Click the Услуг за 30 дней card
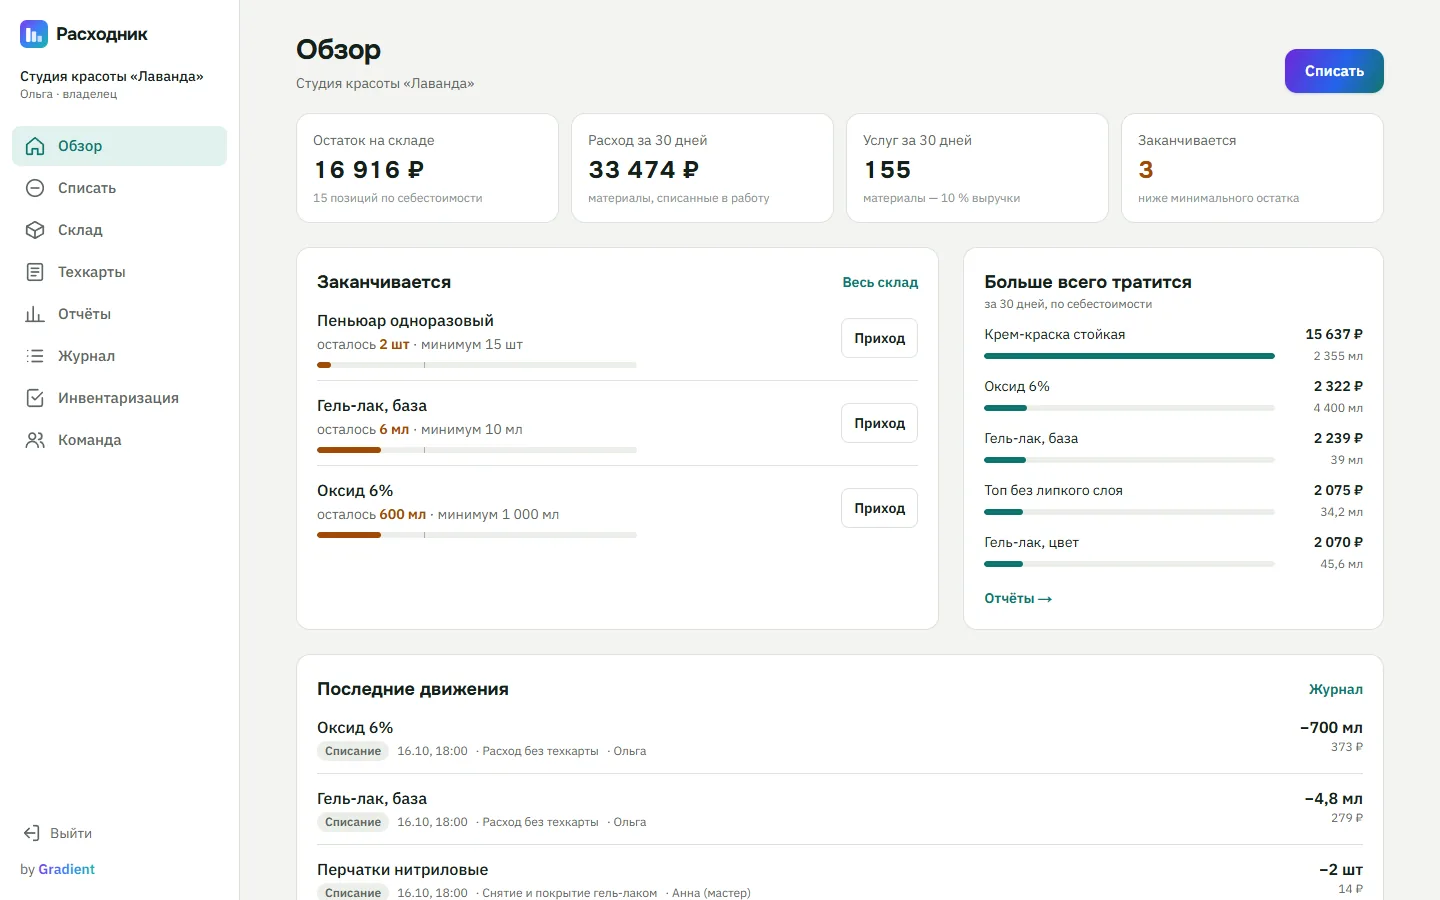 977,168
